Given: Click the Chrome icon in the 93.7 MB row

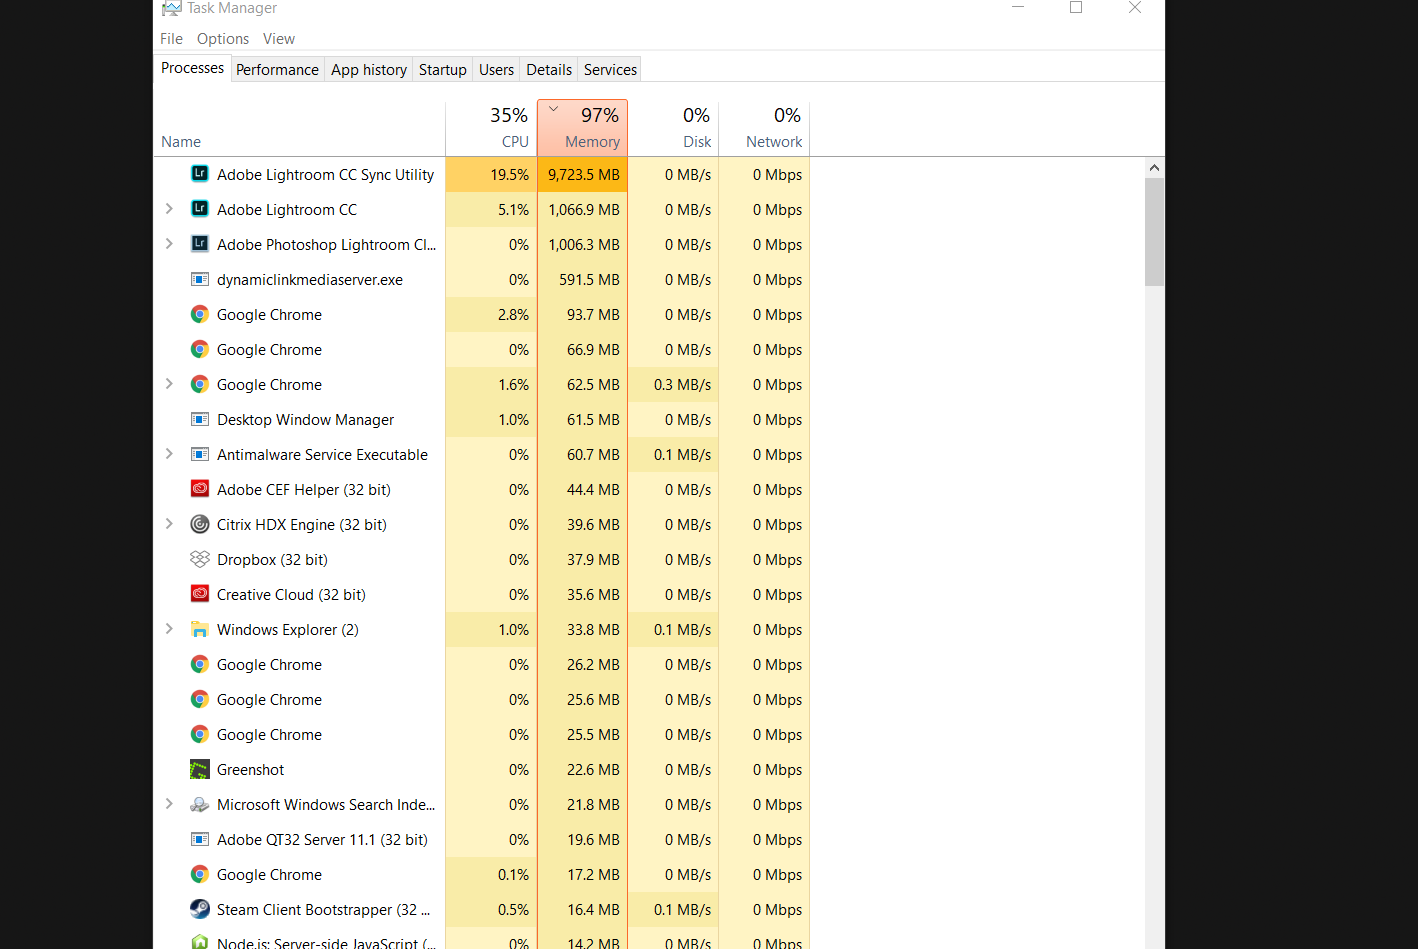Looking at the screenshot, I should (x=200, y=314).
